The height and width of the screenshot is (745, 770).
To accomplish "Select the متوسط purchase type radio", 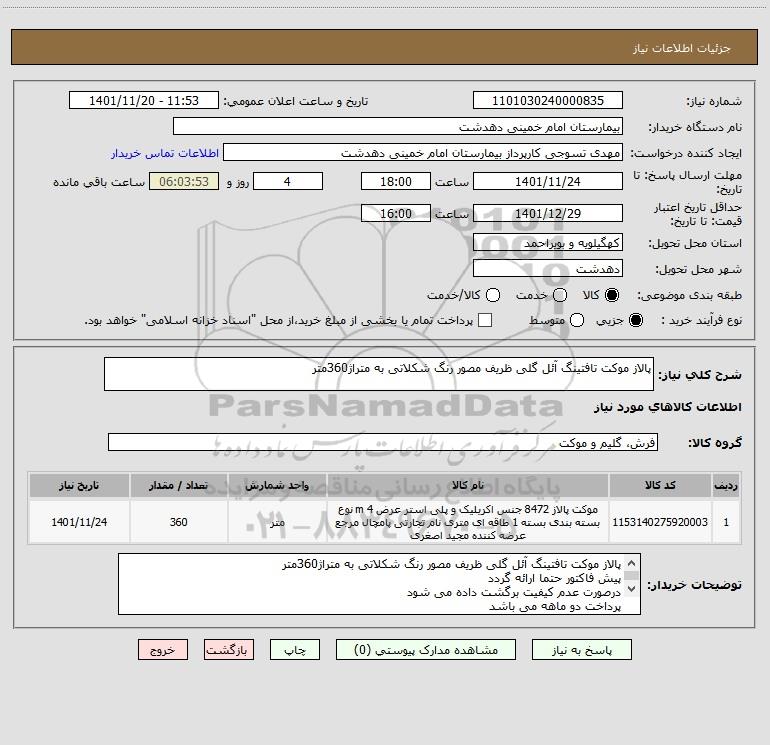I will pos(577,320).
